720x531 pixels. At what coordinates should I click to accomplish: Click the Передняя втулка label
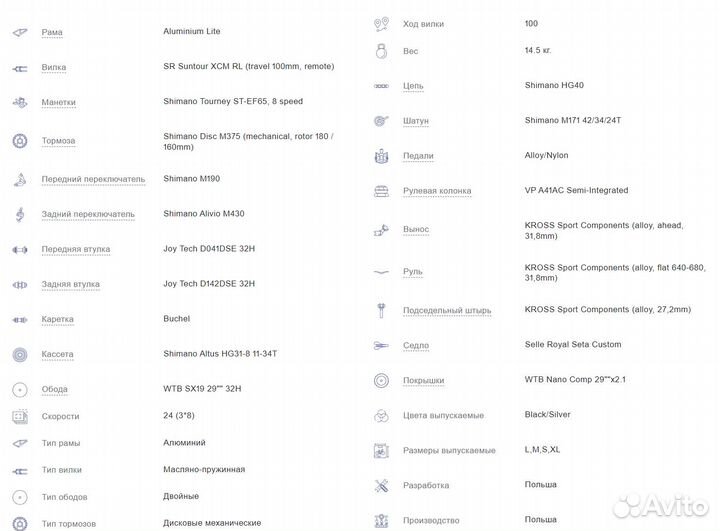75,249
